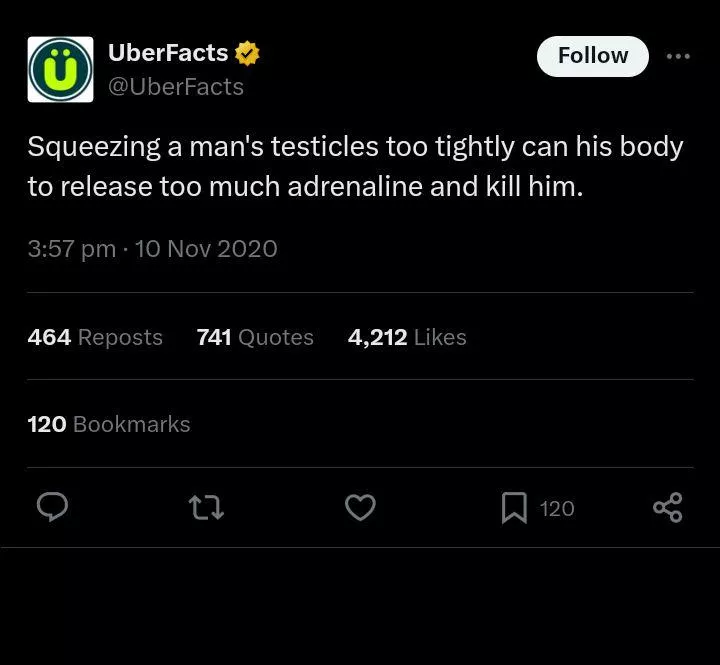
Task: Click the gold verified badge
Action: coord(247,53)
